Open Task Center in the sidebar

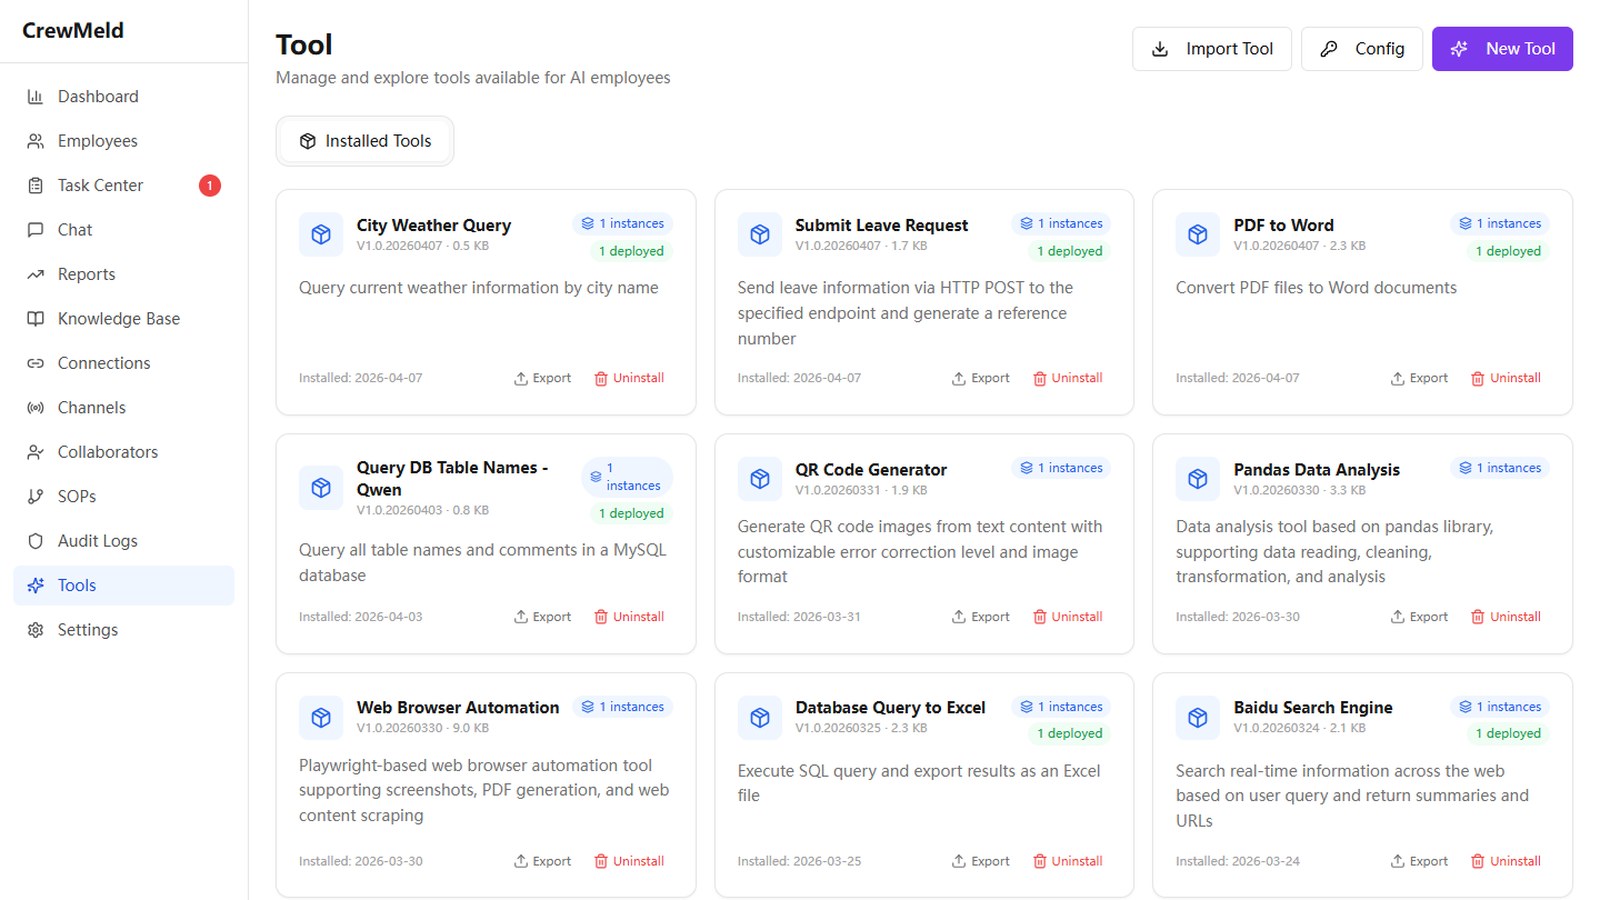tap(124, 185)
